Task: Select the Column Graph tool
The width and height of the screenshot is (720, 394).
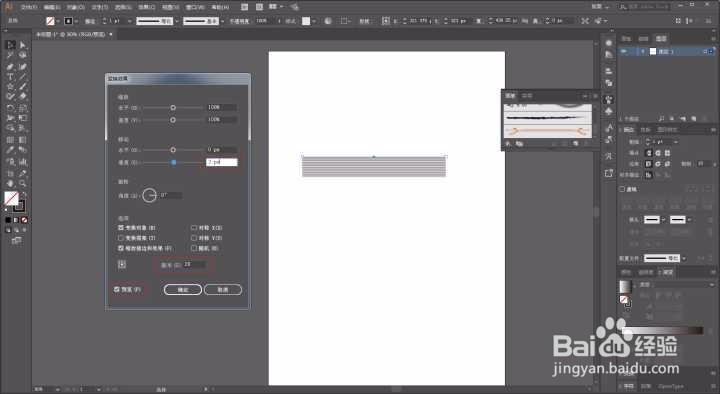Action: tap(22, 162)
